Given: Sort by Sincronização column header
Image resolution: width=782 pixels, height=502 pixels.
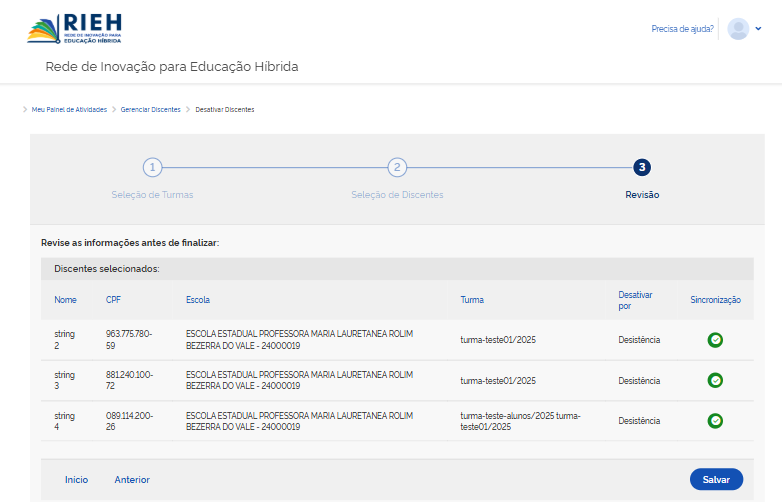Looking at the screenshot, I should (x=715, y=300).
